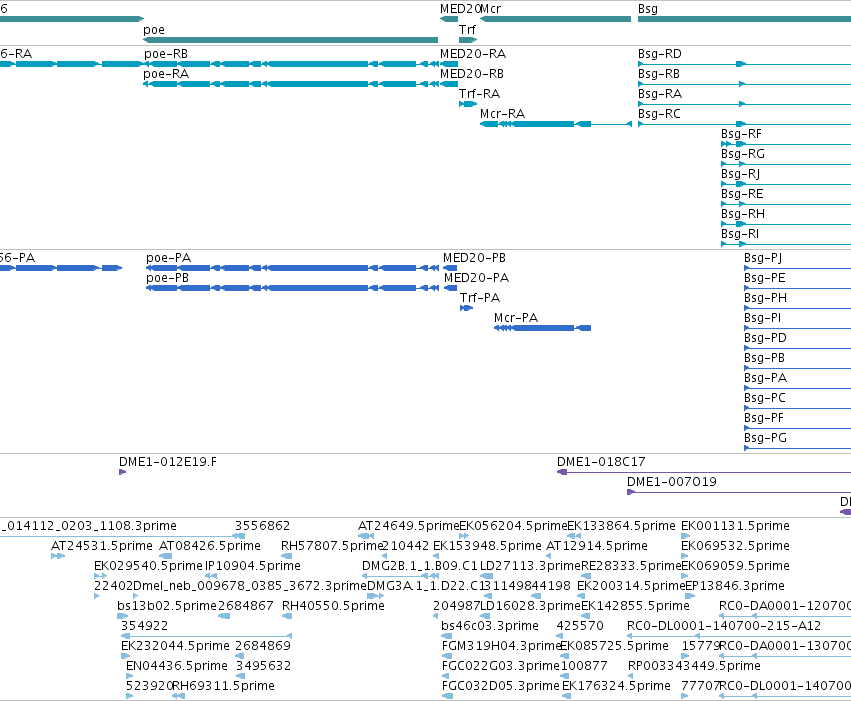Select EST EK232044.5prime
The width and height of the screenshot is (851, 701).
point(175,646)
